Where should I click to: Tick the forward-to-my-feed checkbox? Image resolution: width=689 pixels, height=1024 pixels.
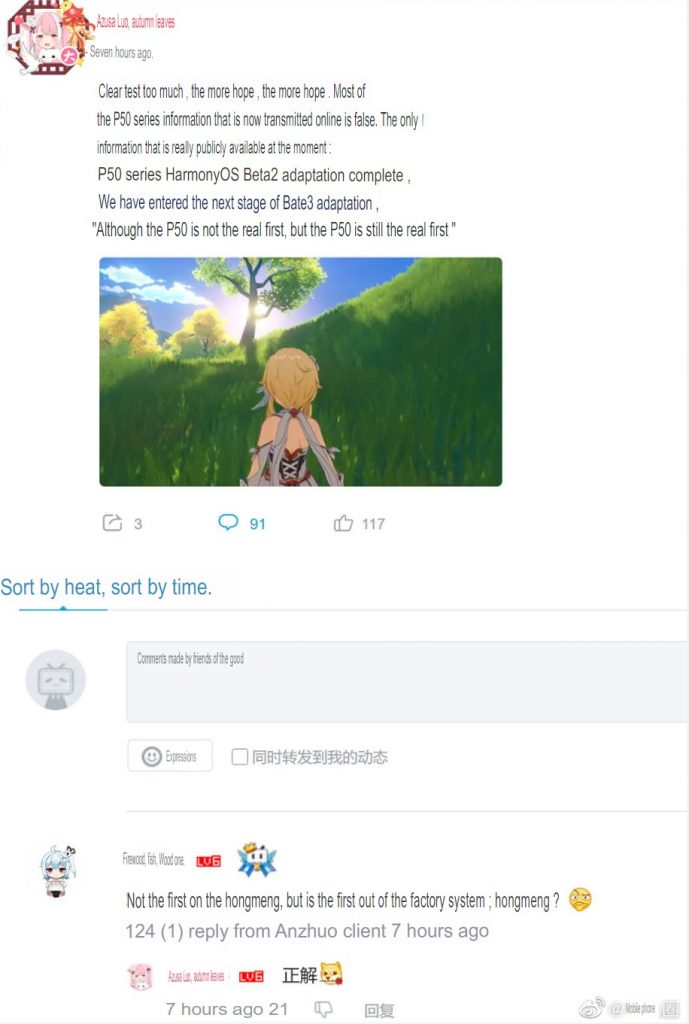point(240,757)
